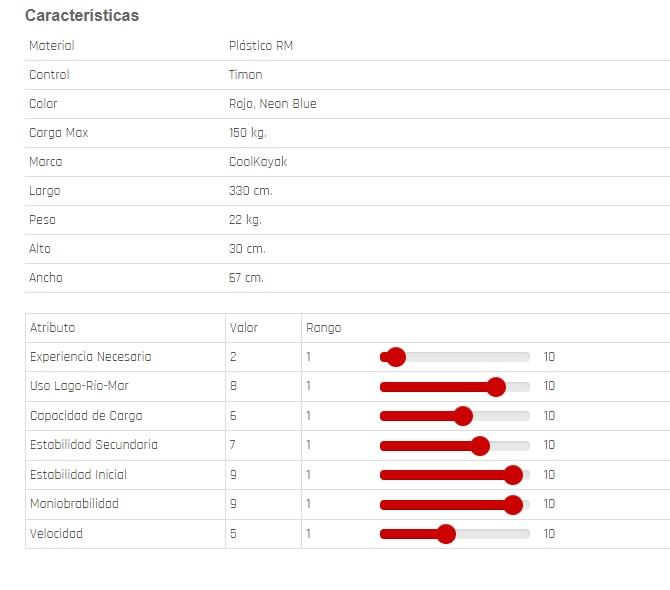Click the Velocidad slider handle
This screenshot has width=670, height=590.
446,534
